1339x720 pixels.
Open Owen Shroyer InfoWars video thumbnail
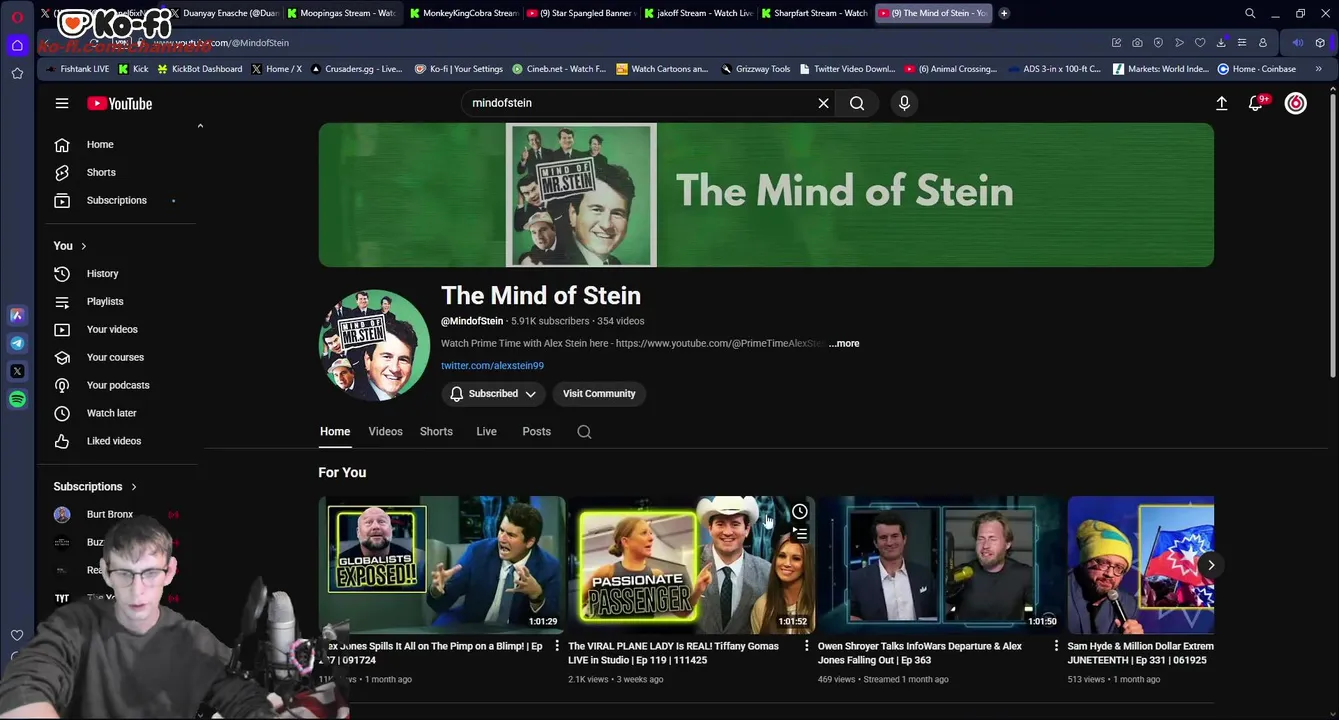pos(941,565)
